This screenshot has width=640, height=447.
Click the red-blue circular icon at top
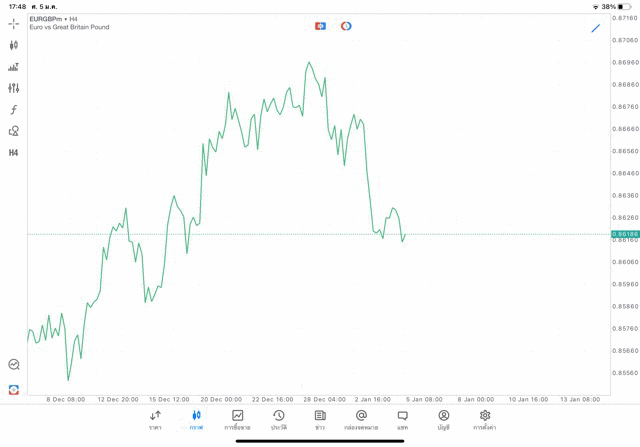click(x=346, y=26)
